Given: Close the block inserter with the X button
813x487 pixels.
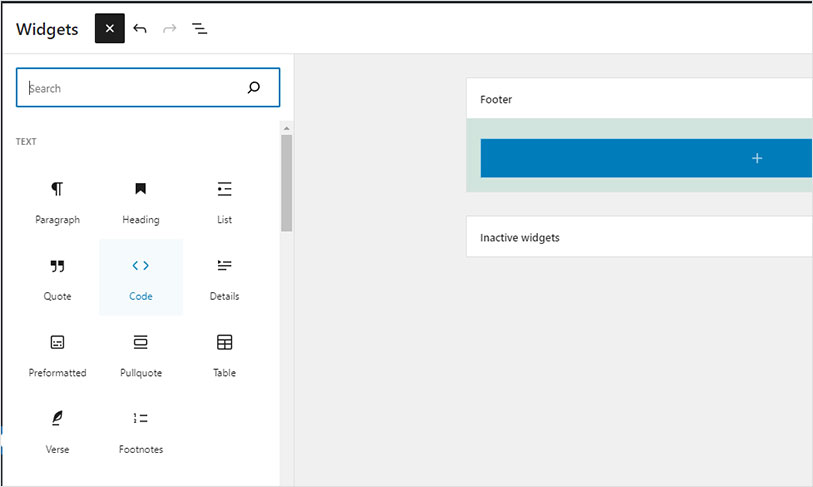Looking at the screenshot, I should 109,29.
